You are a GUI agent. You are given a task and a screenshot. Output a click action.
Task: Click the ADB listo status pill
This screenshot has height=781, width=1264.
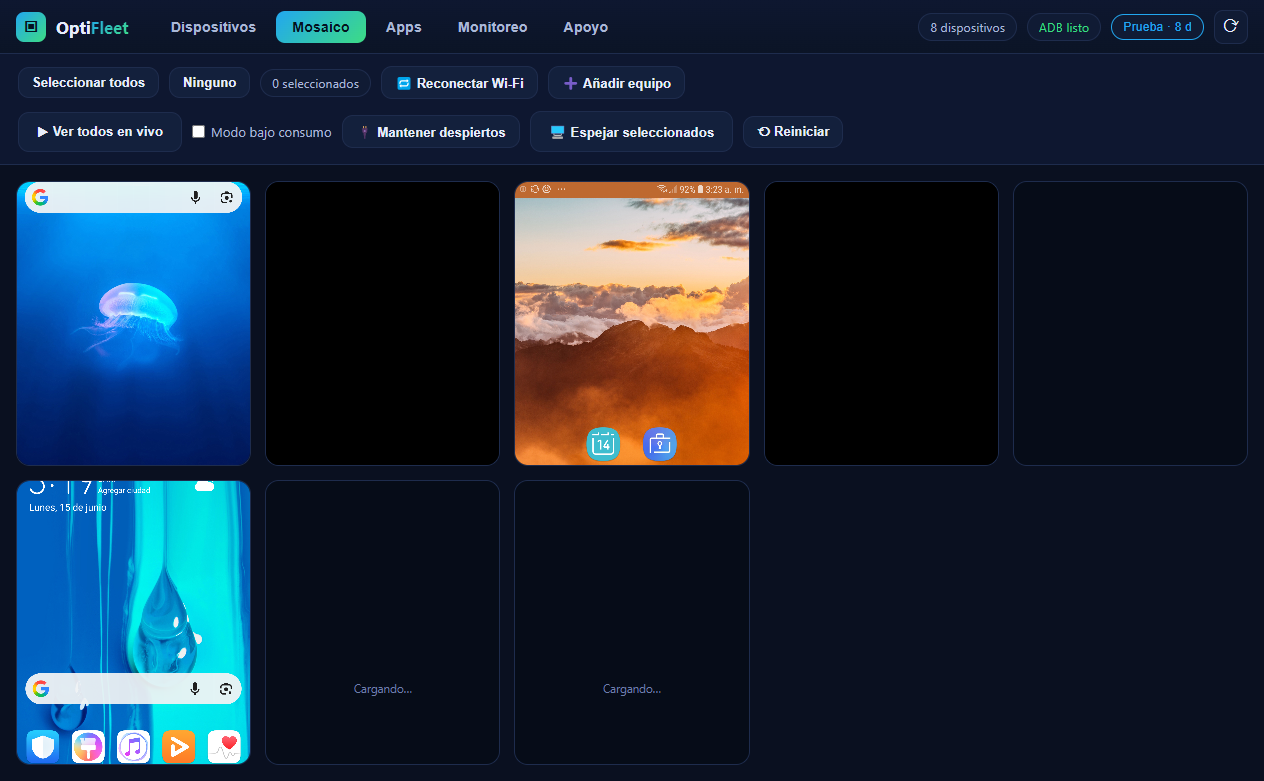pyautogui.click(x=1064, y=27)
